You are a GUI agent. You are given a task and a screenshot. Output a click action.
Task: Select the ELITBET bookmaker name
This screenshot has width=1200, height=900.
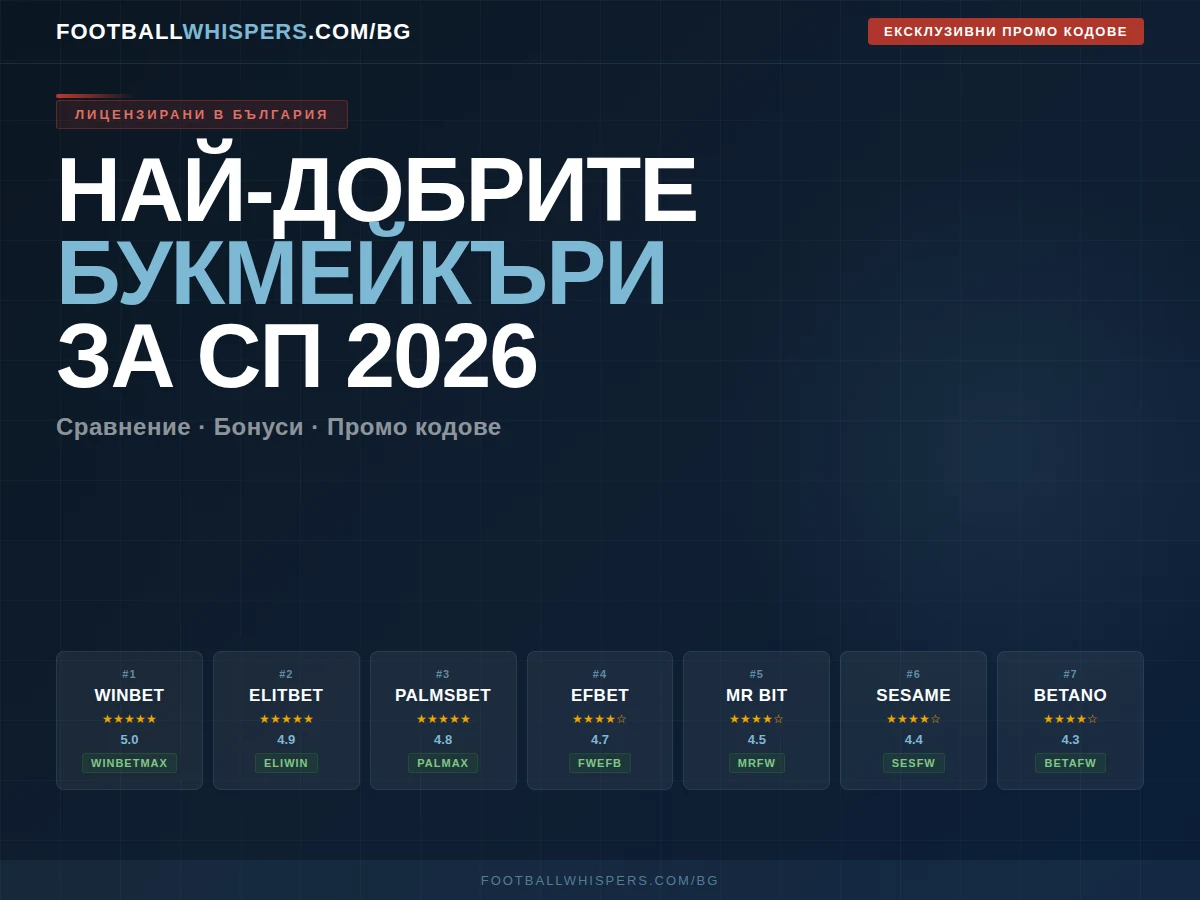pyautogui.click(x=286, y=695)
